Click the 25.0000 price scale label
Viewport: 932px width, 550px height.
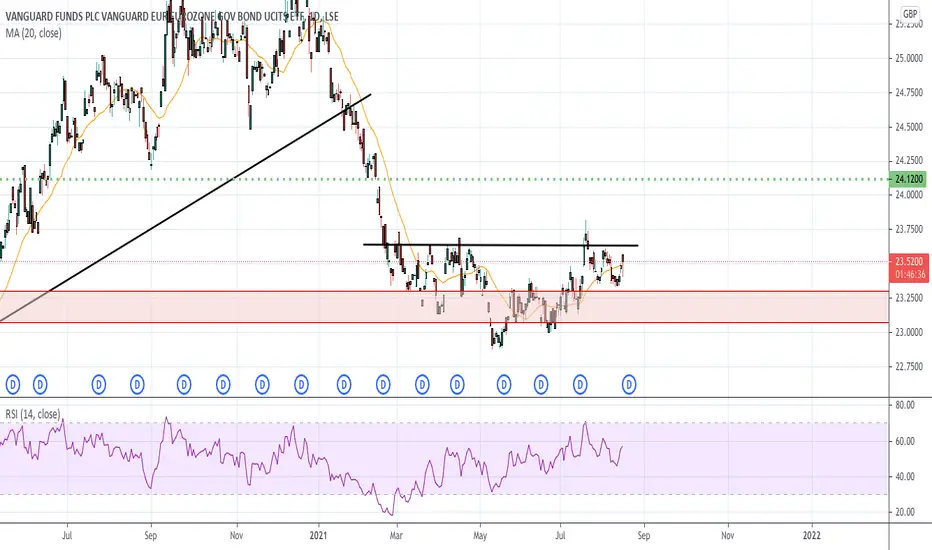click(909, 58)
